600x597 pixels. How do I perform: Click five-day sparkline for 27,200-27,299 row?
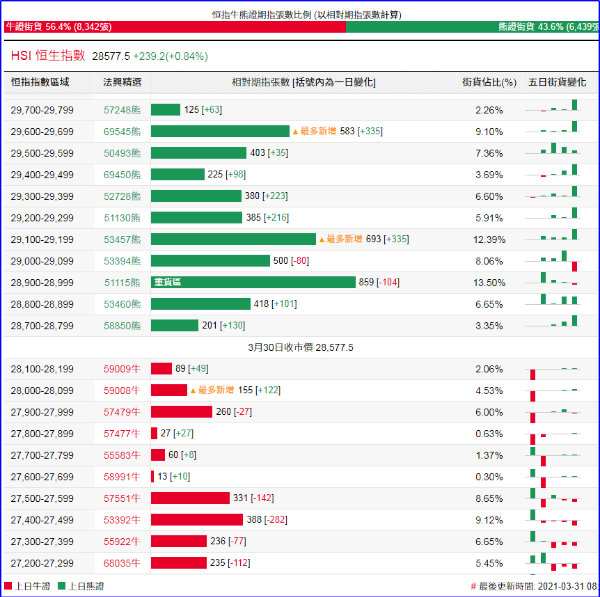[x=553, y=562]
